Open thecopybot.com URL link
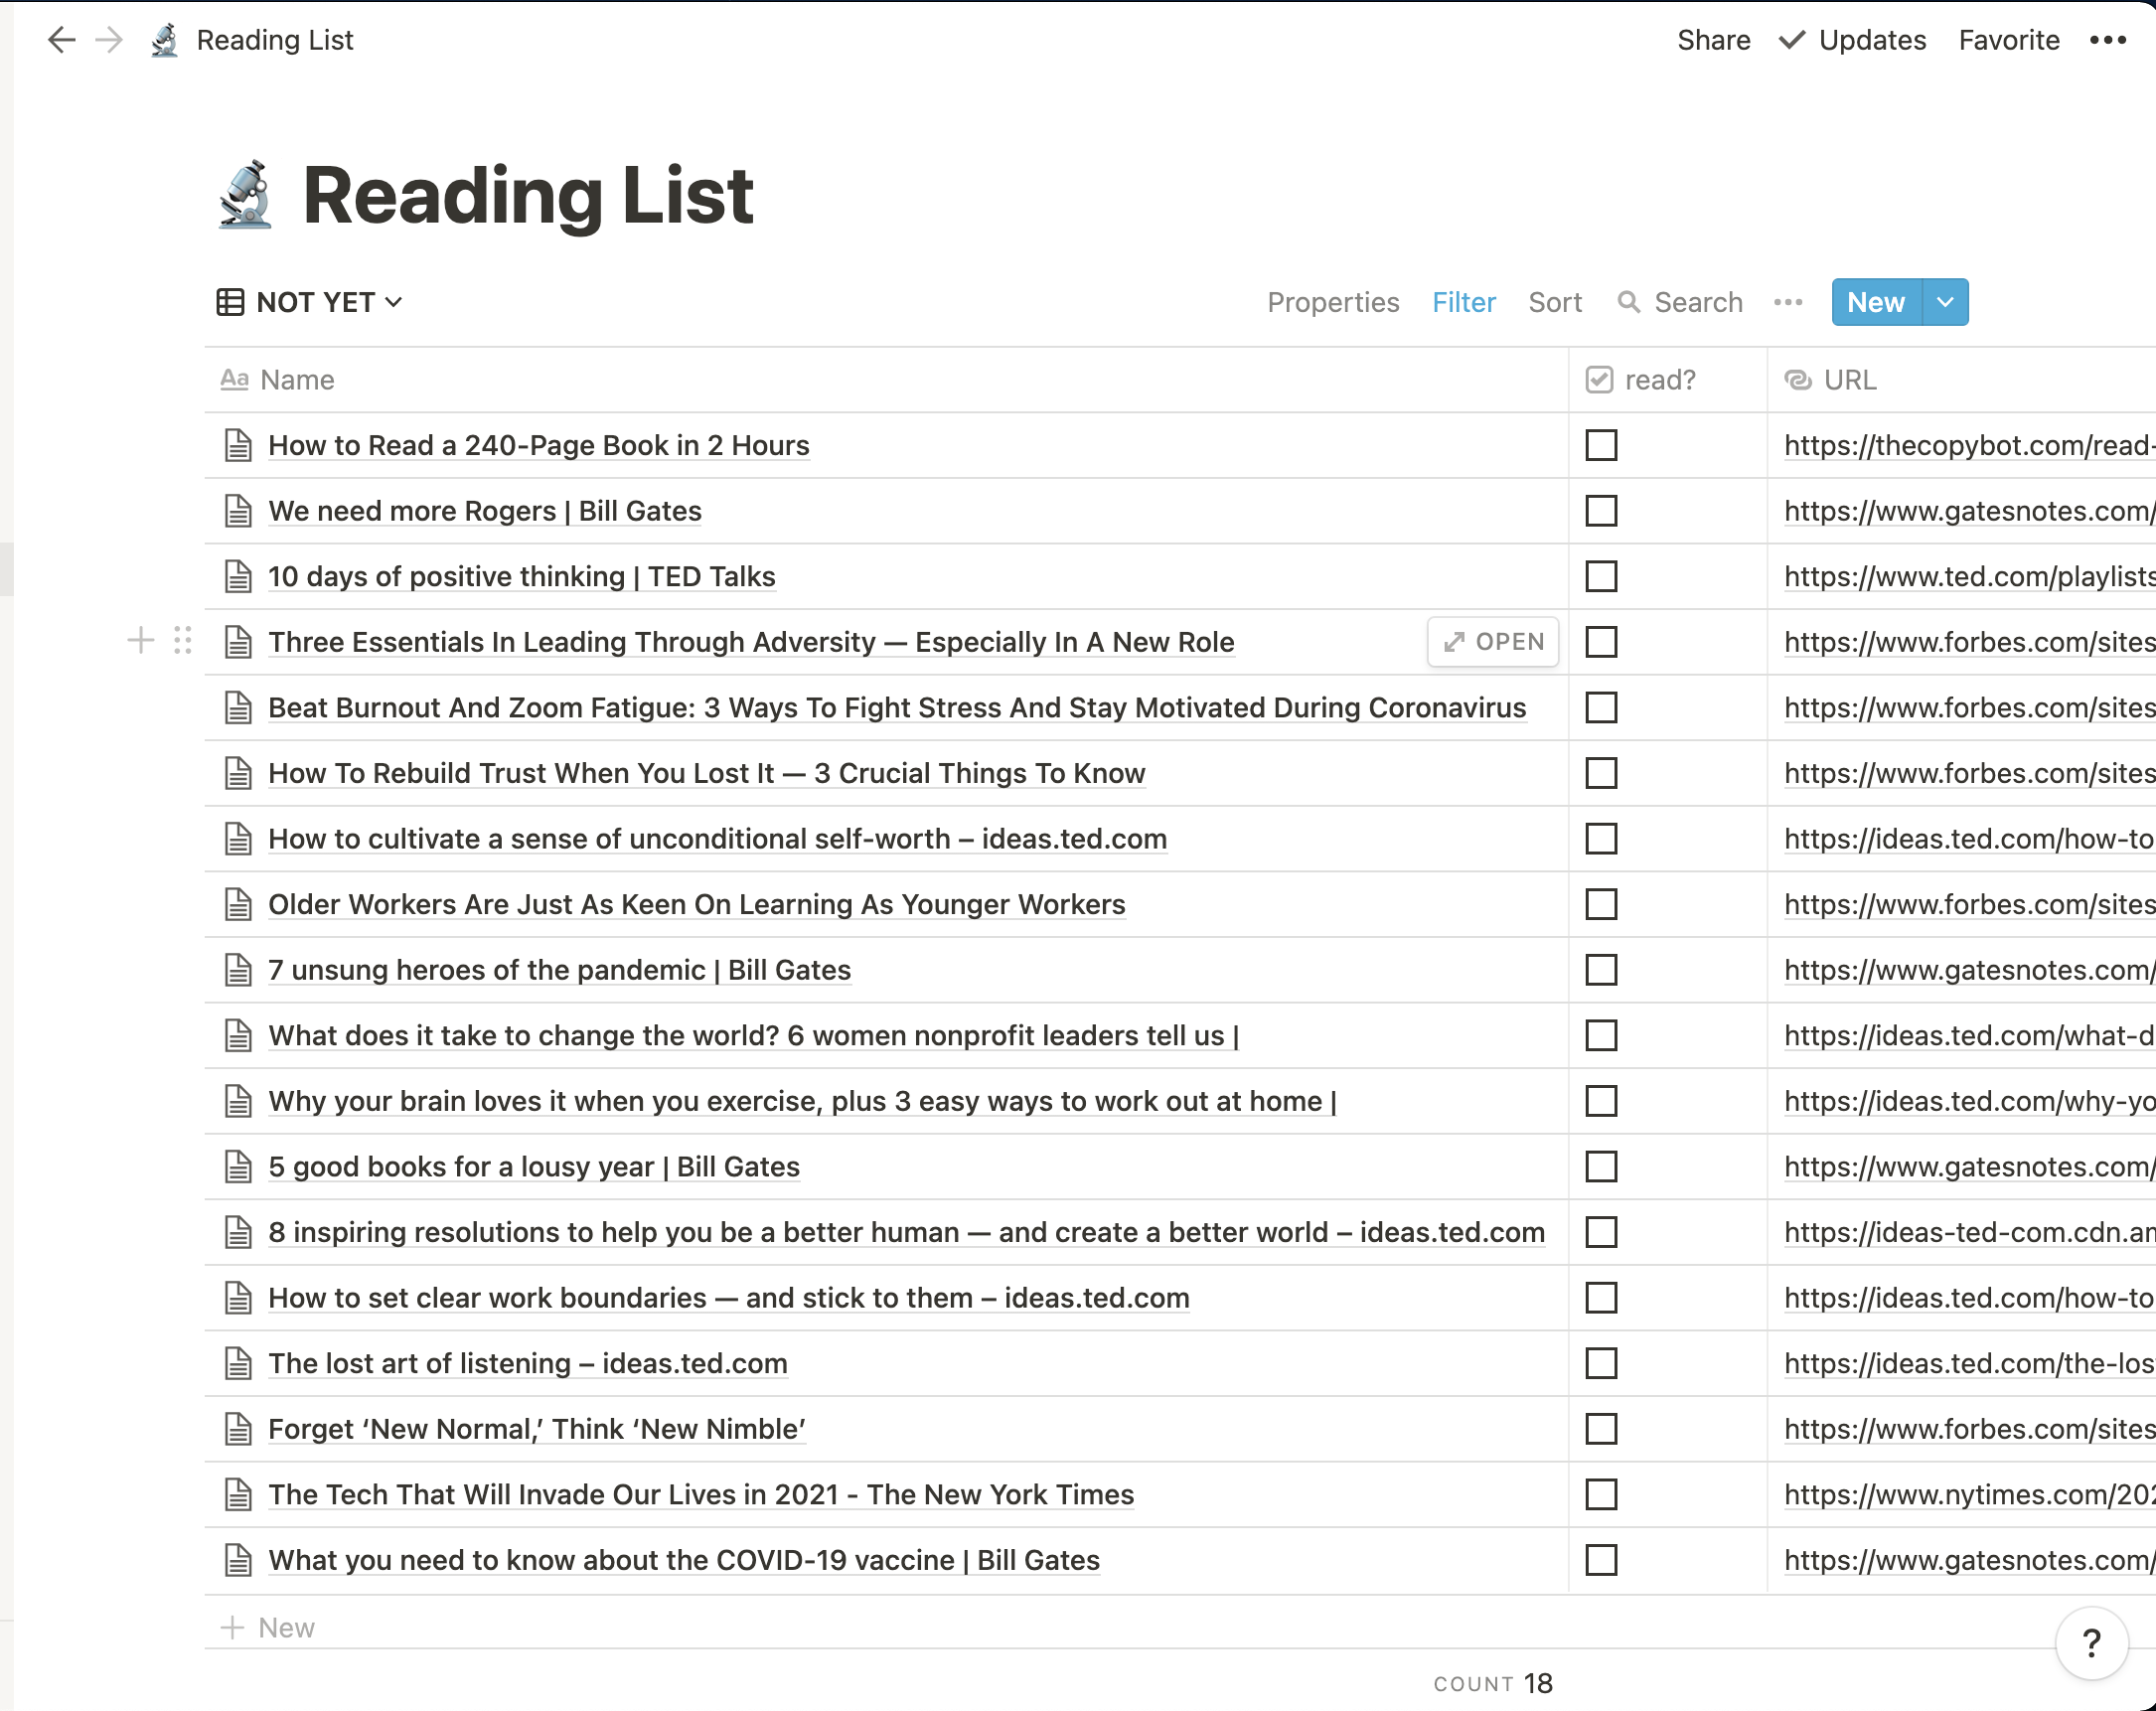 [1969, 445]
